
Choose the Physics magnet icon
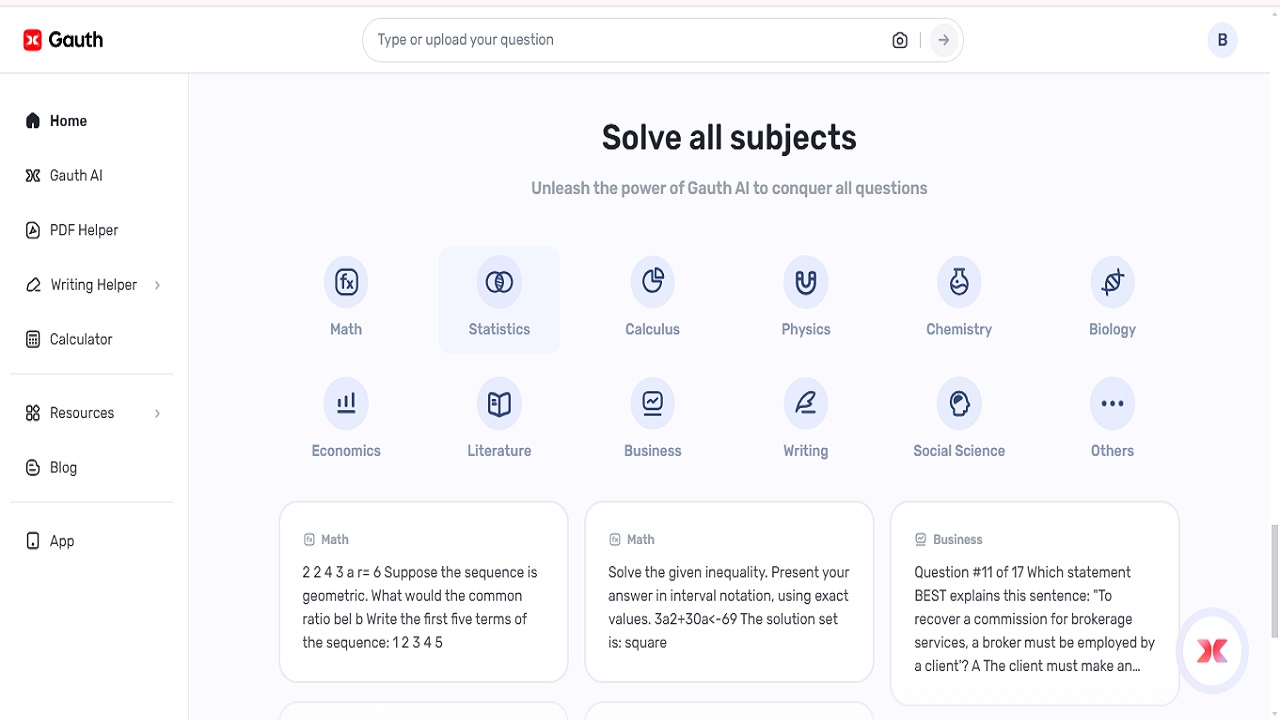tap(806, 283)
